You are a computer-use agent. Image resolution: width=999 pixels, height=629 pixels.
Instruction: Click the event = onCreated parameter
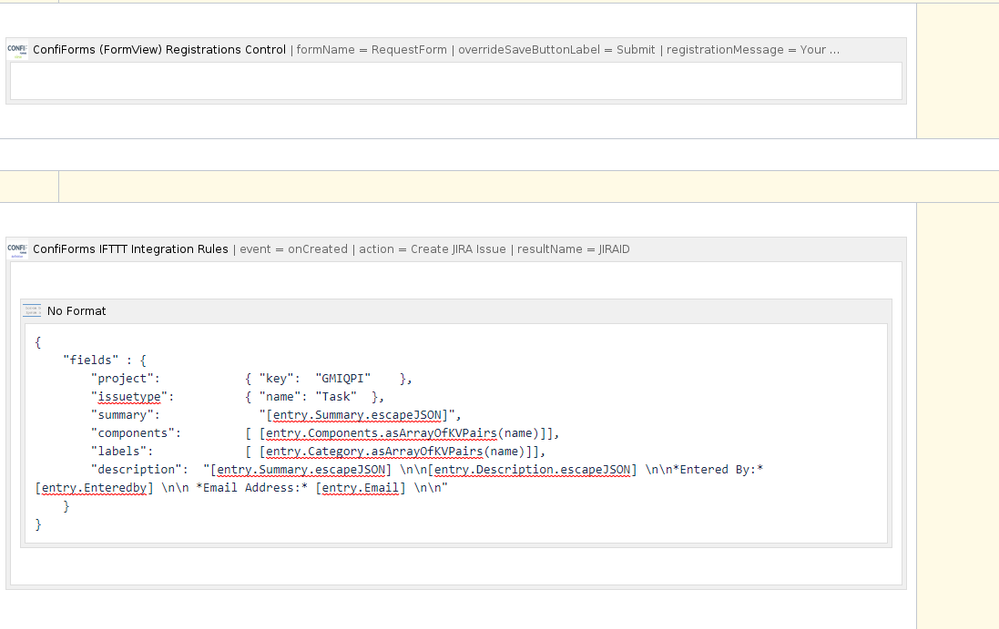[294, 249]
